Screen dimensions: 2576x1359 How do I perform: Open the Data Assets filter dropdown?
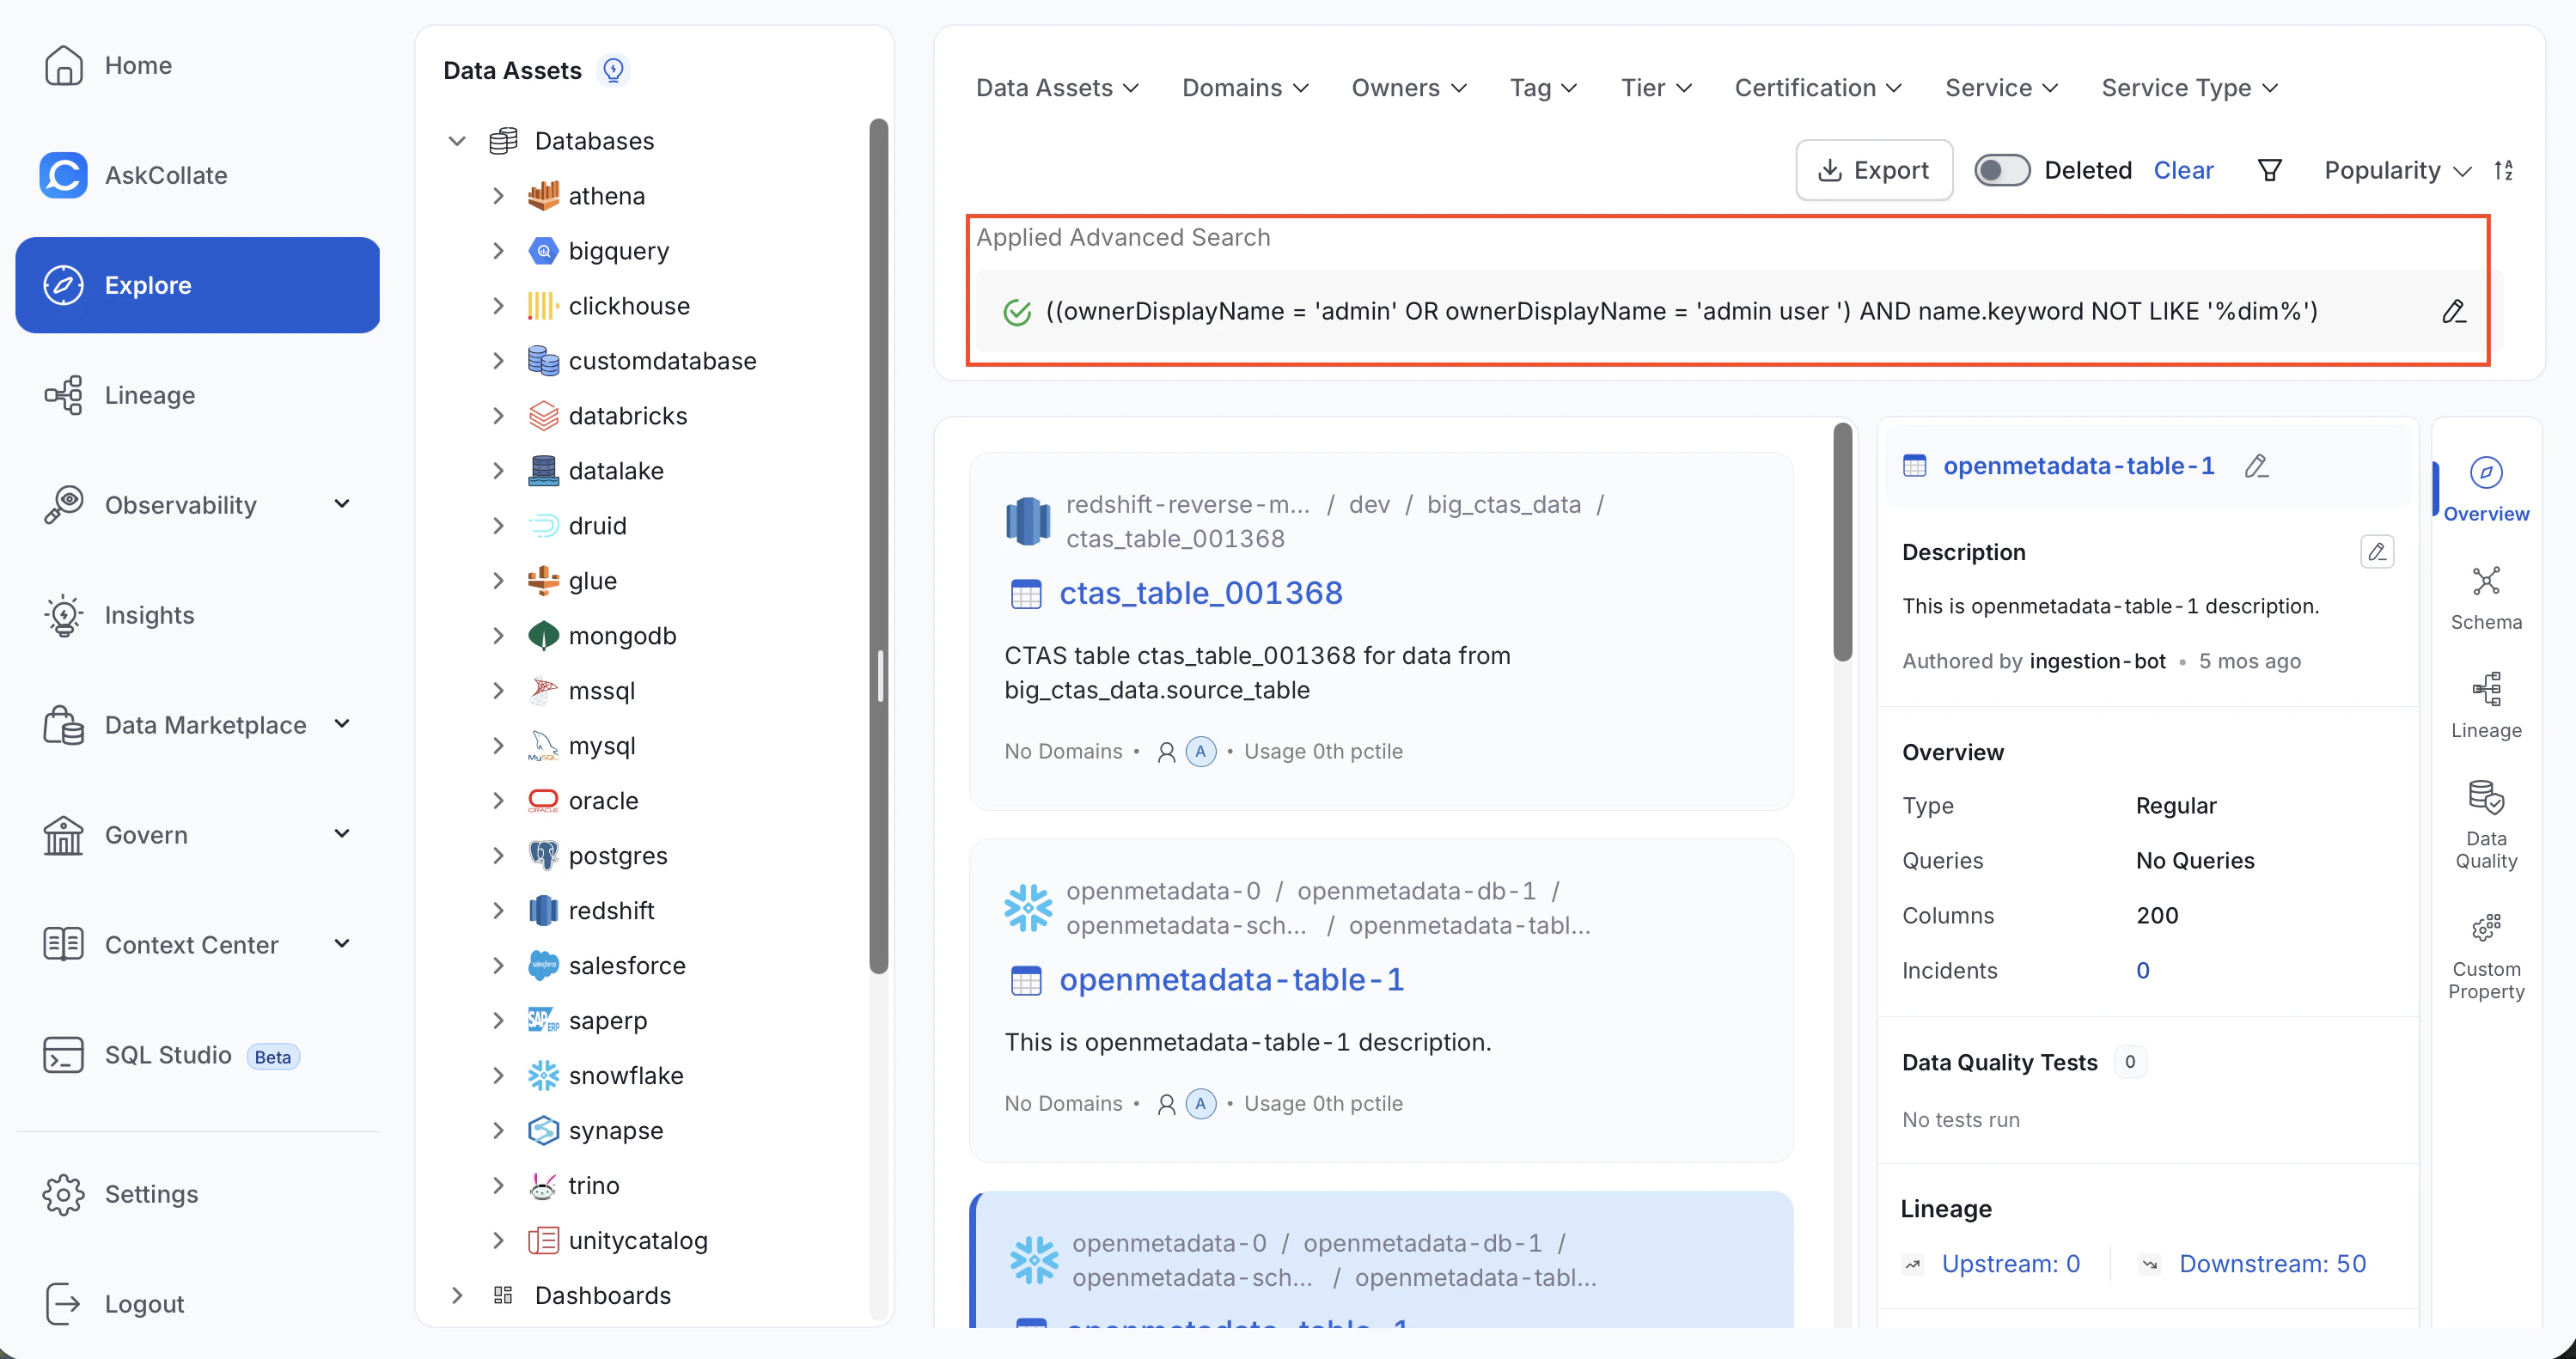pyautogui.click(x=1057, y=88)
